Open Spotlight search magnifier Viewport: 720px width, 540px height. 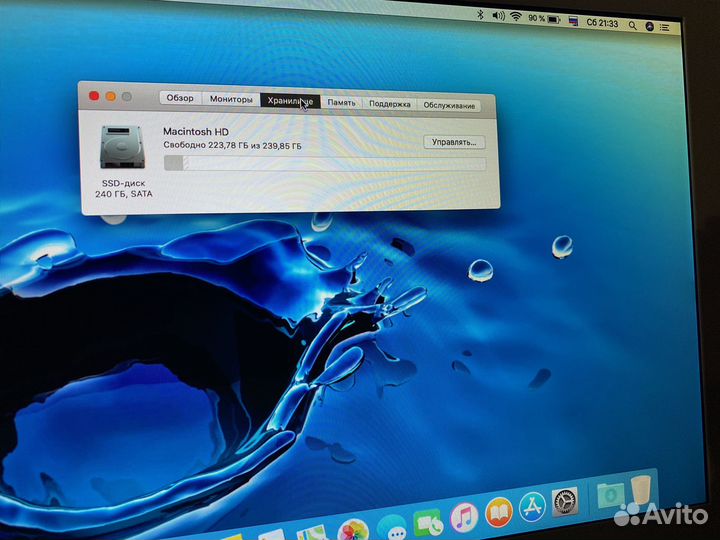coord(633,25)
